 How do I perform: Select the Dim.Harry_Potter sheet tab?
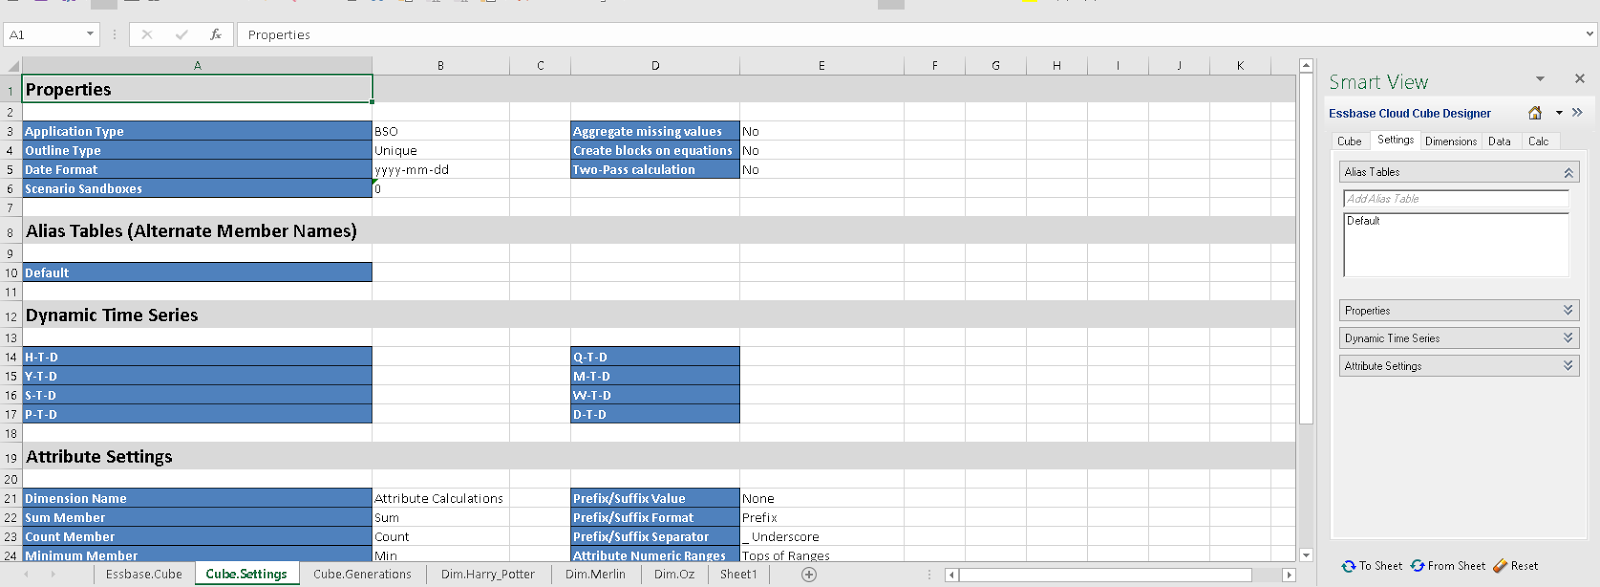(488, 574)
